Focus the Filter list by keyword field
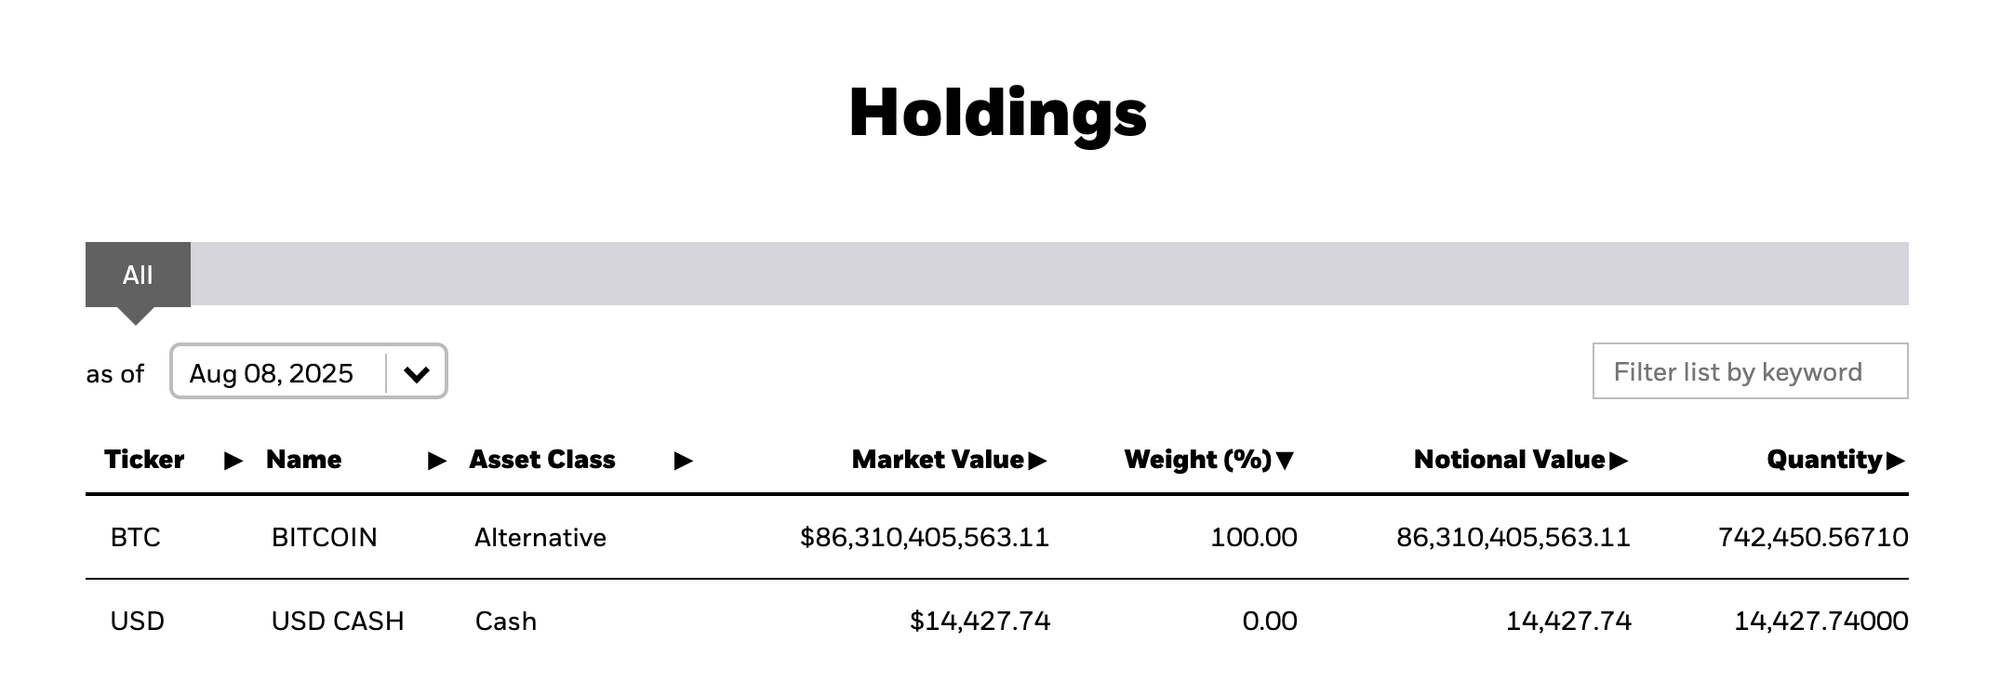This screenshot has width=2000, height=698. pos(1750,371)
